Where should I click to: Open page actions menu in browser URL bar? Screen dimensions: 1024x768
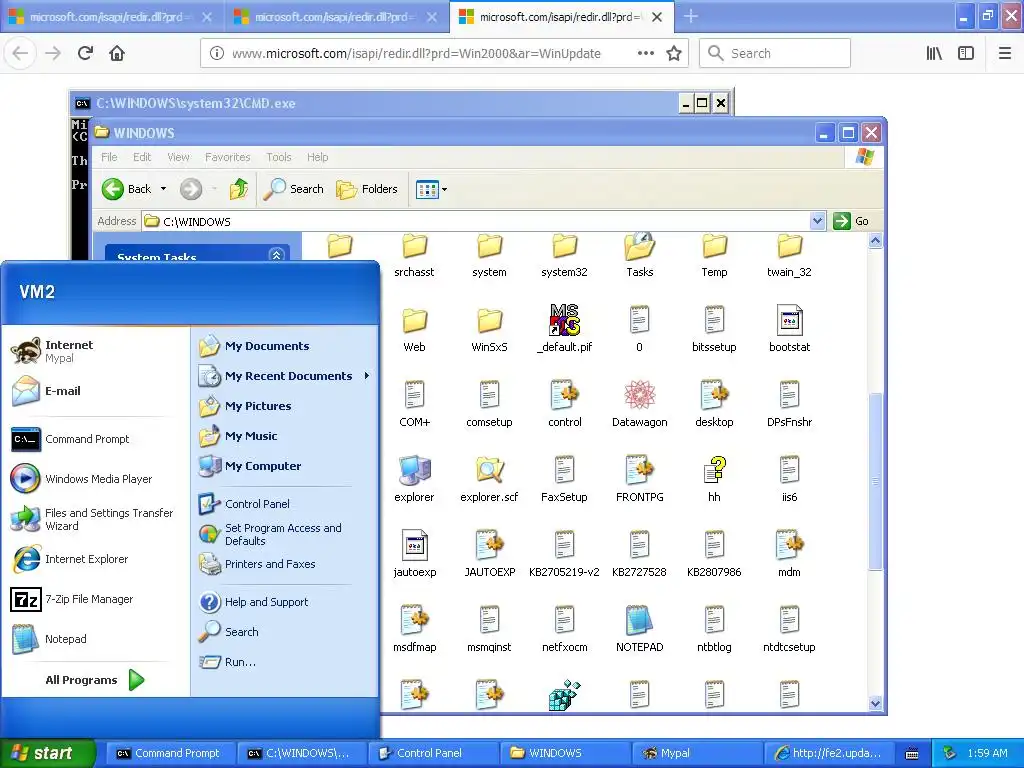click(645, 54)
